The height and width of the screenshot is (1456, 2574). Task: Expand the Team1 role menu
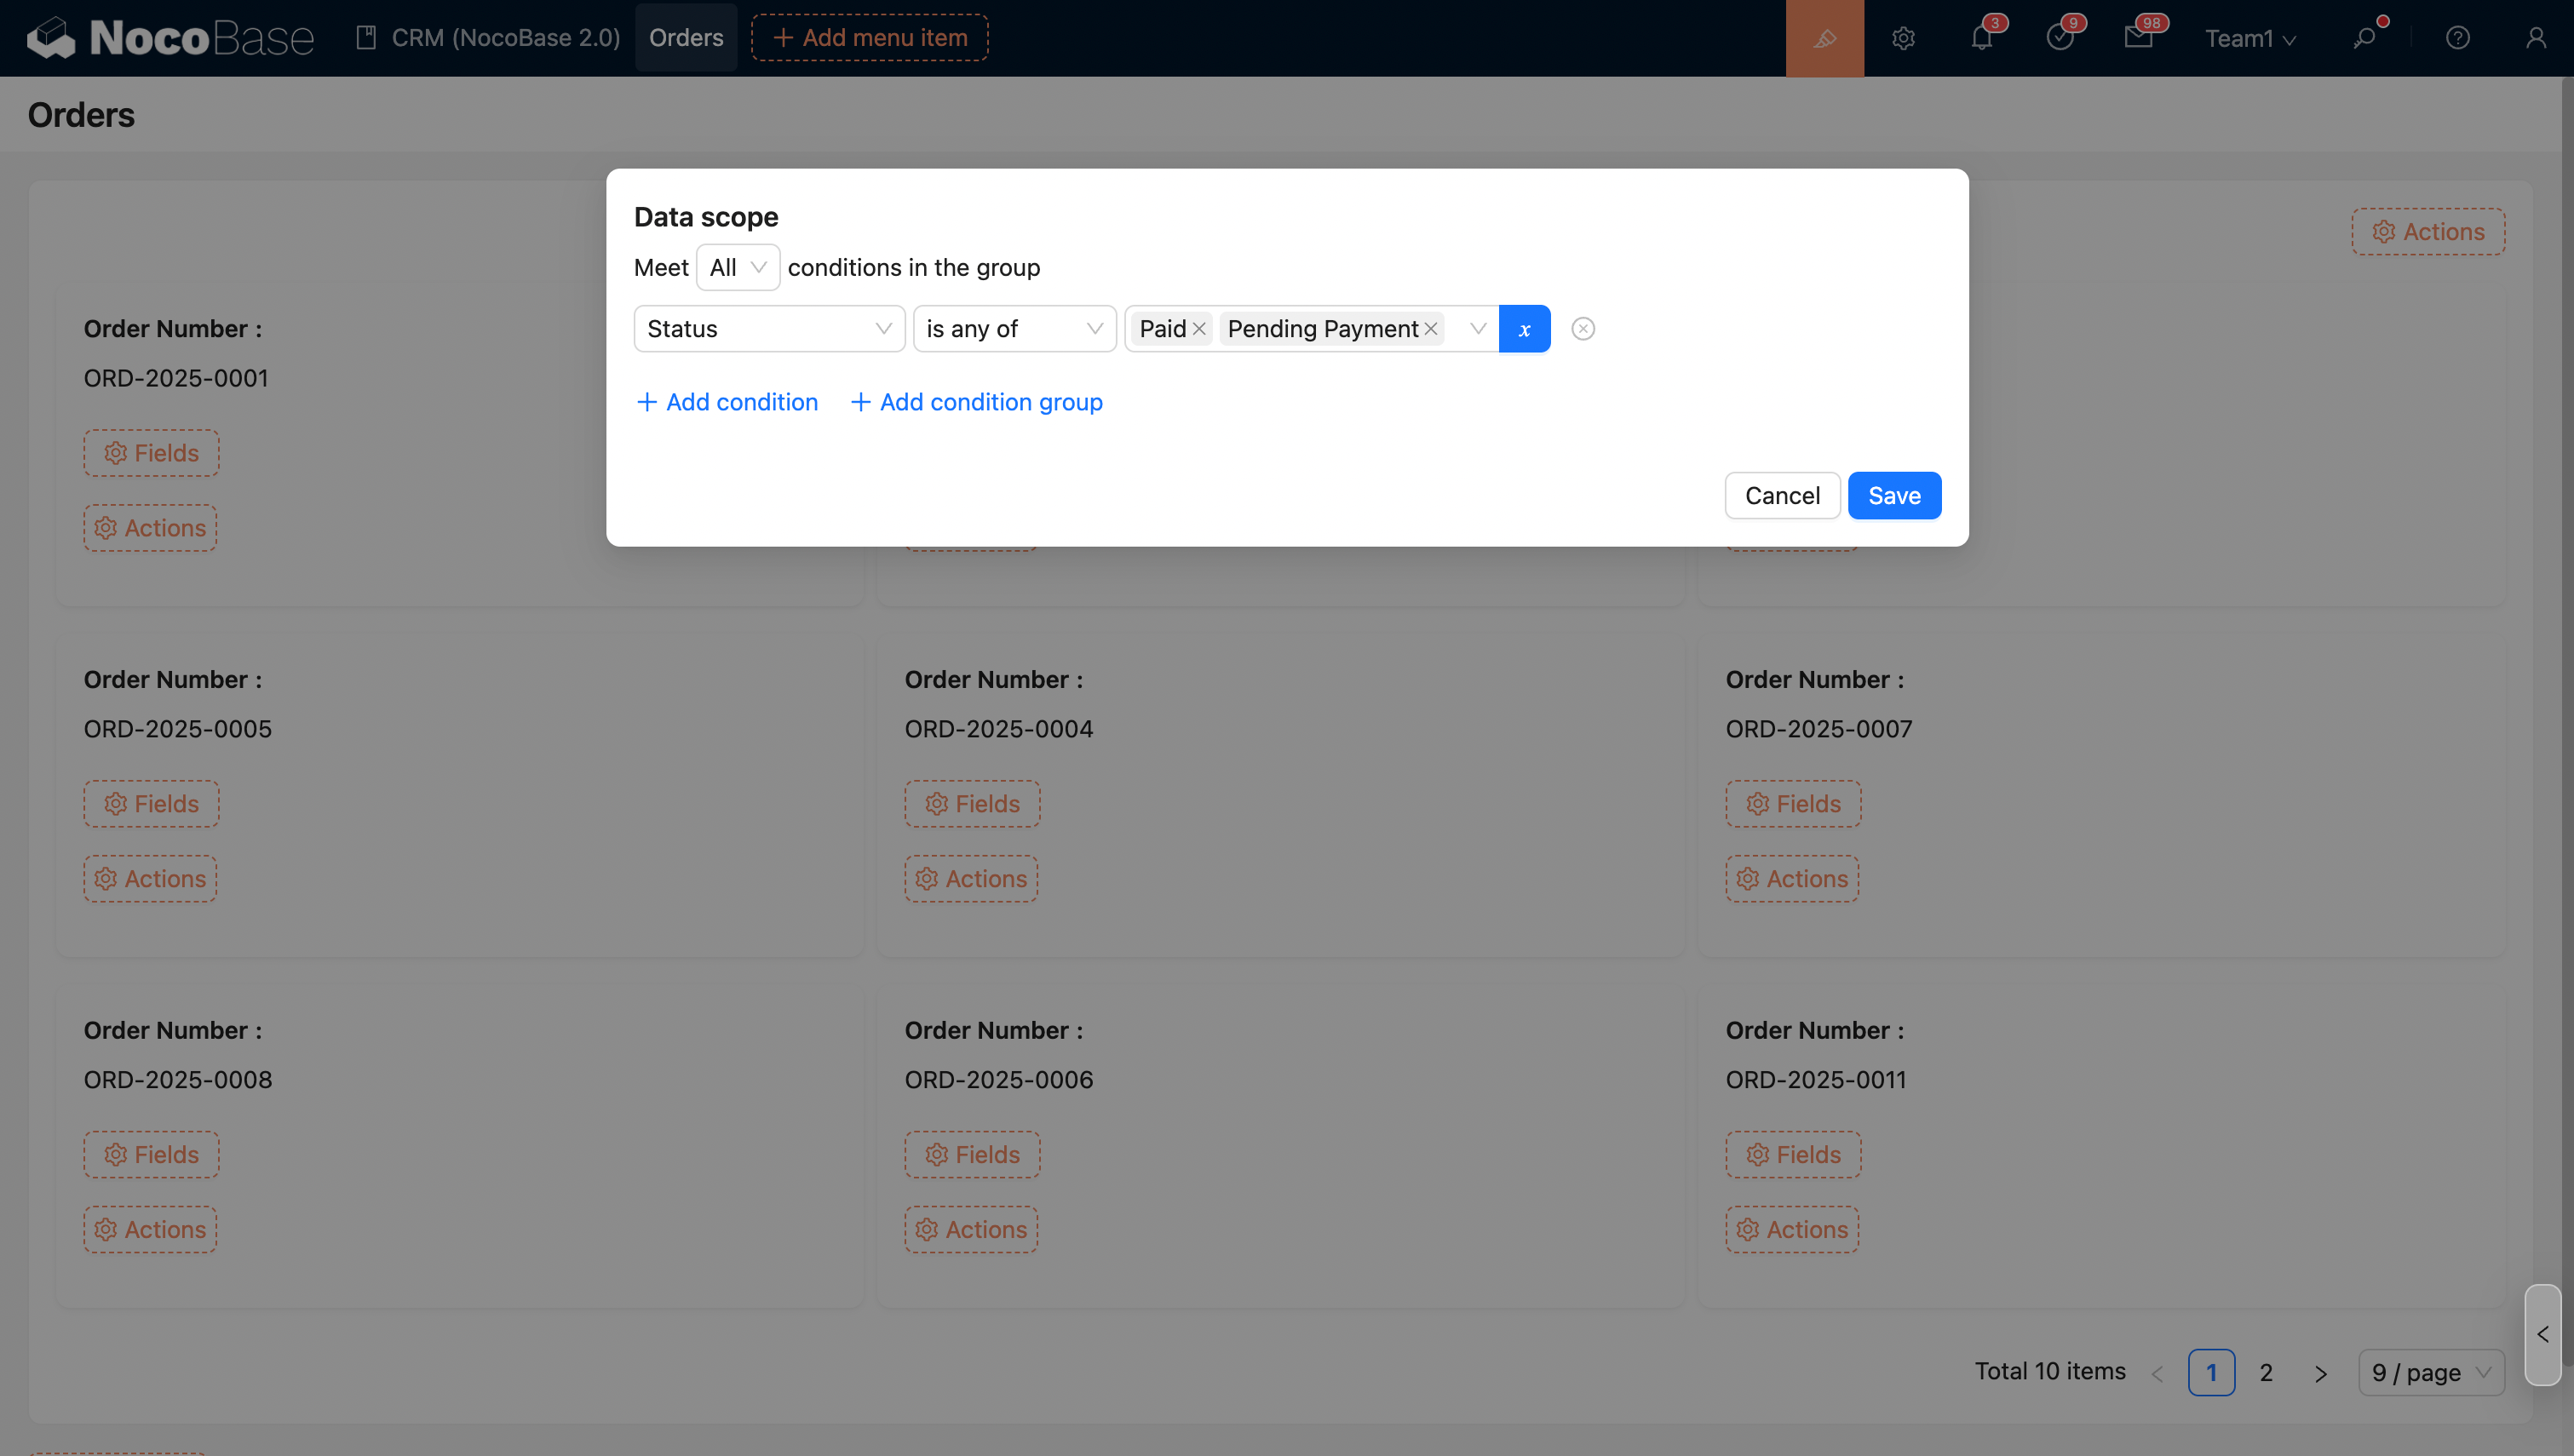pos(2249,38)
